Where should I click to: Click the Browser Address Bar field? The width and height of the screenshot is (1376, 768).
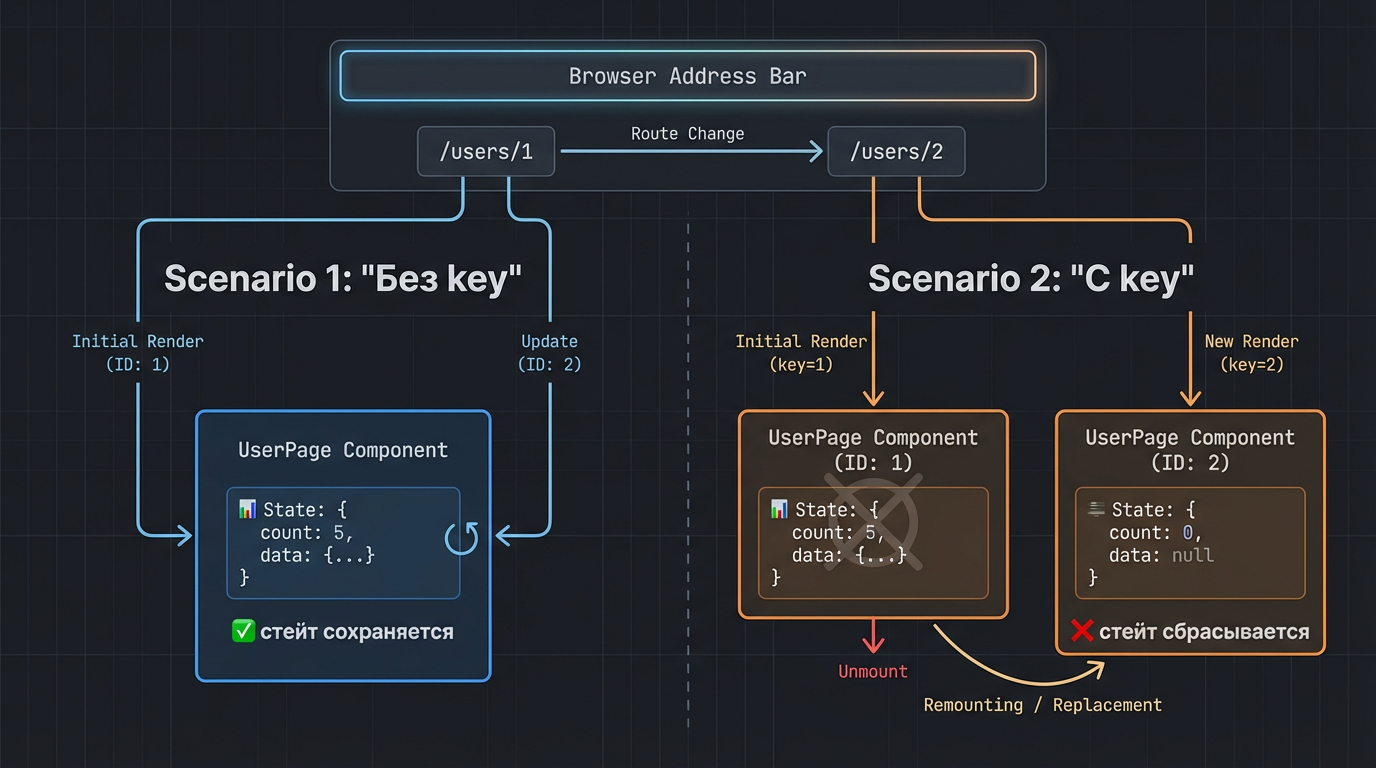(x=687, y=76)
